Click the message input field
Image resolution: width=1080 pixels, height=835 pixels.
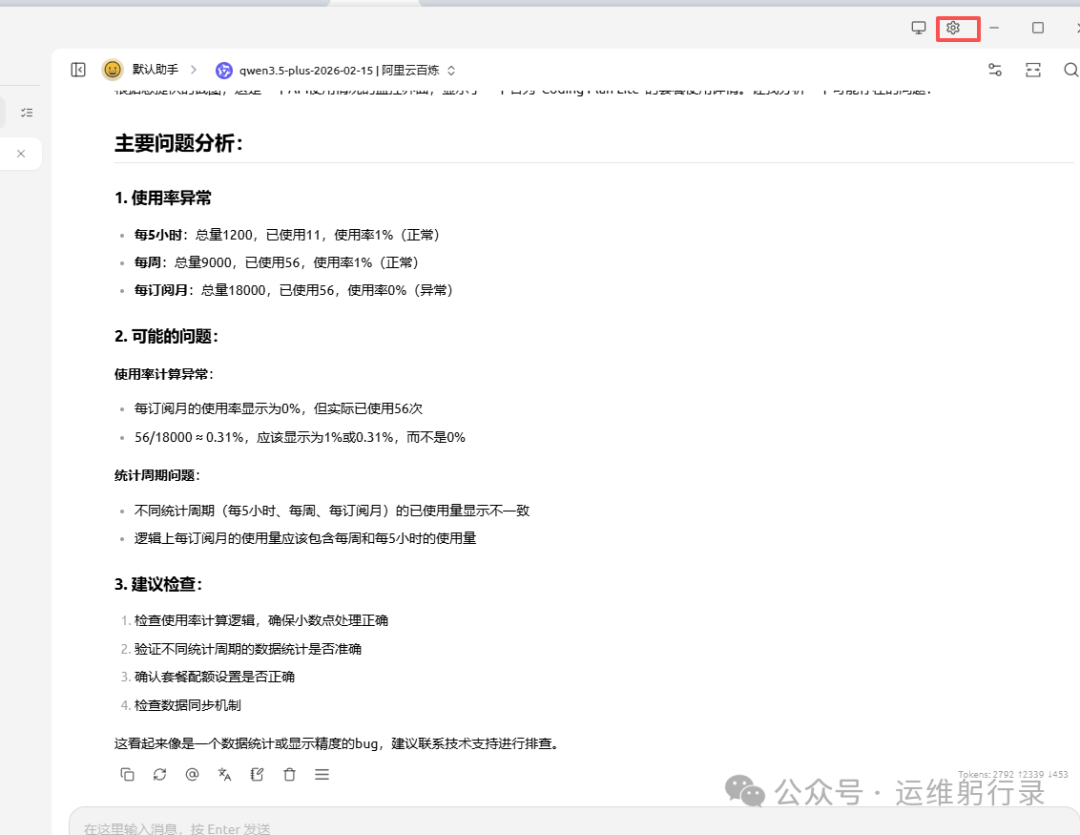[x=500, y=828]
